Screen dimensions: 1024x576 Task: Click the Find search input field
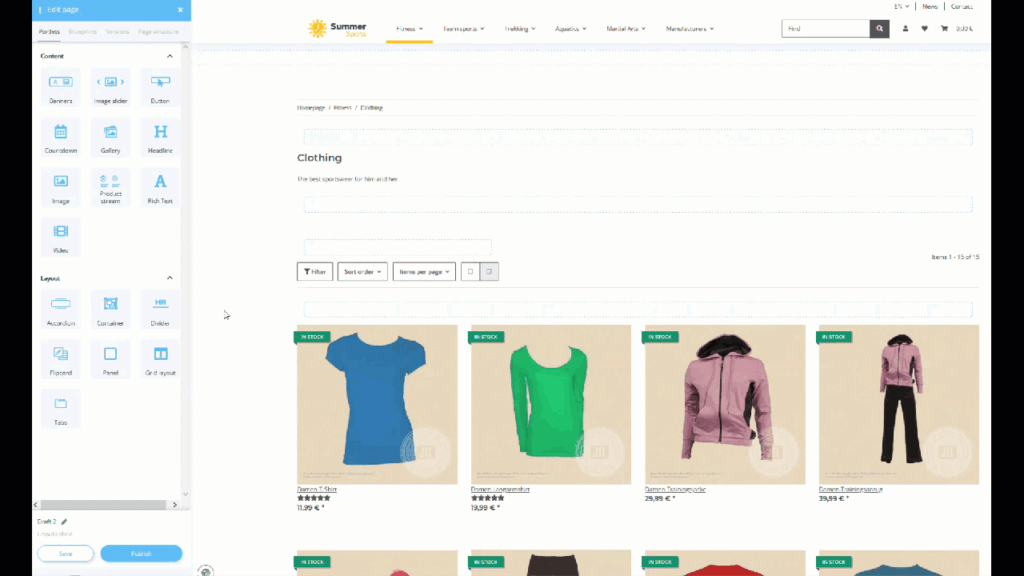825,29
